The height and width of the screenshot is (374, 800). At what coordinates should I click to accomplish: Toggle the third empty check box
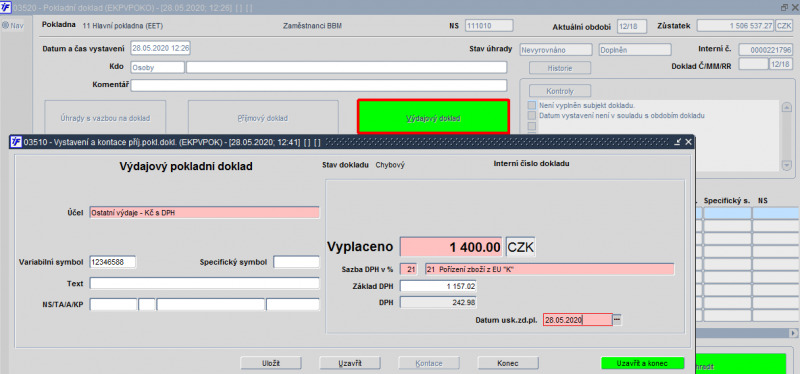[x=532, y=126]
